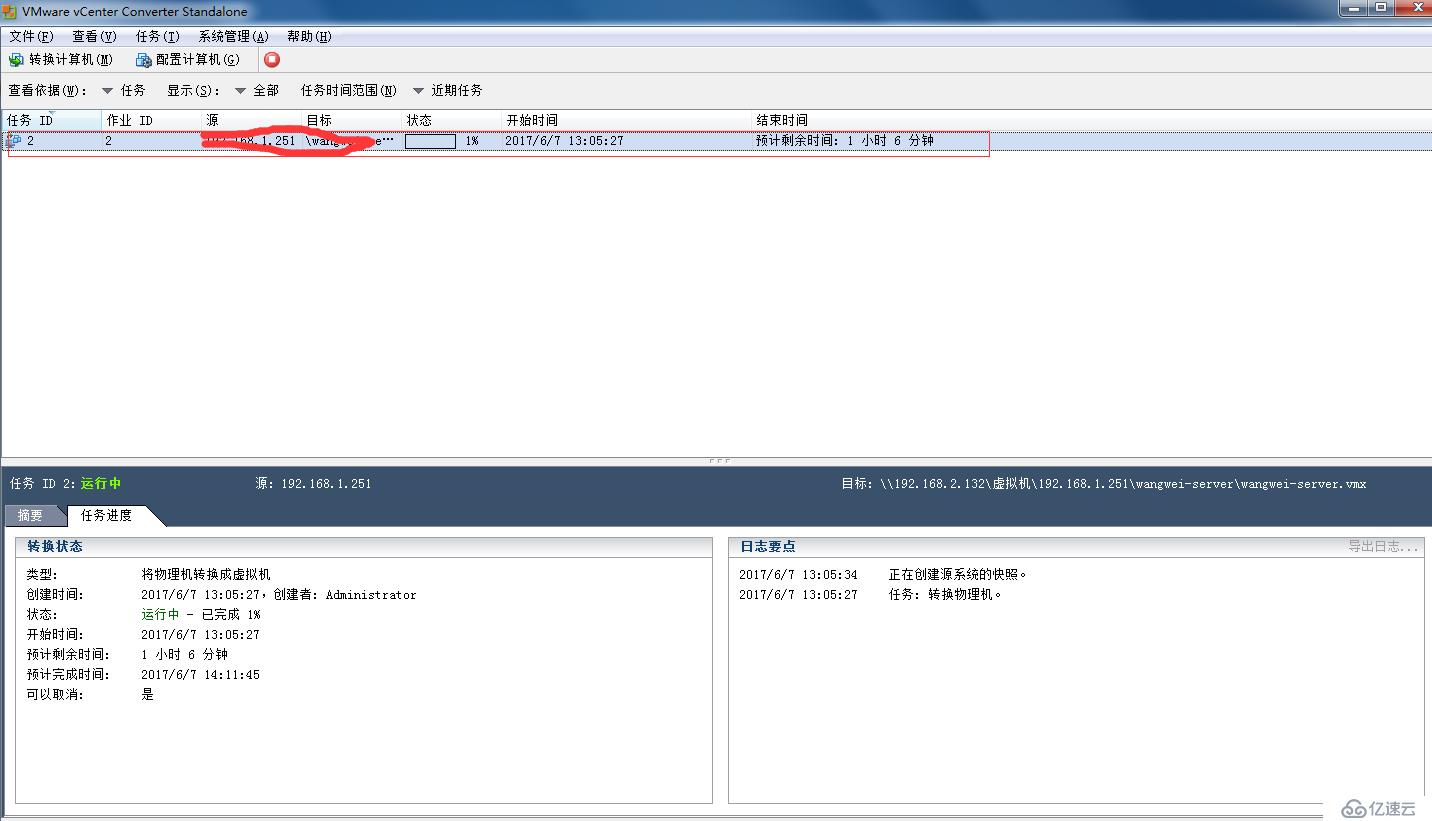The width and height of the screenshot is (1432, 821).
Task: Open the 系统管理(A) menu
Action: point(233,36)
